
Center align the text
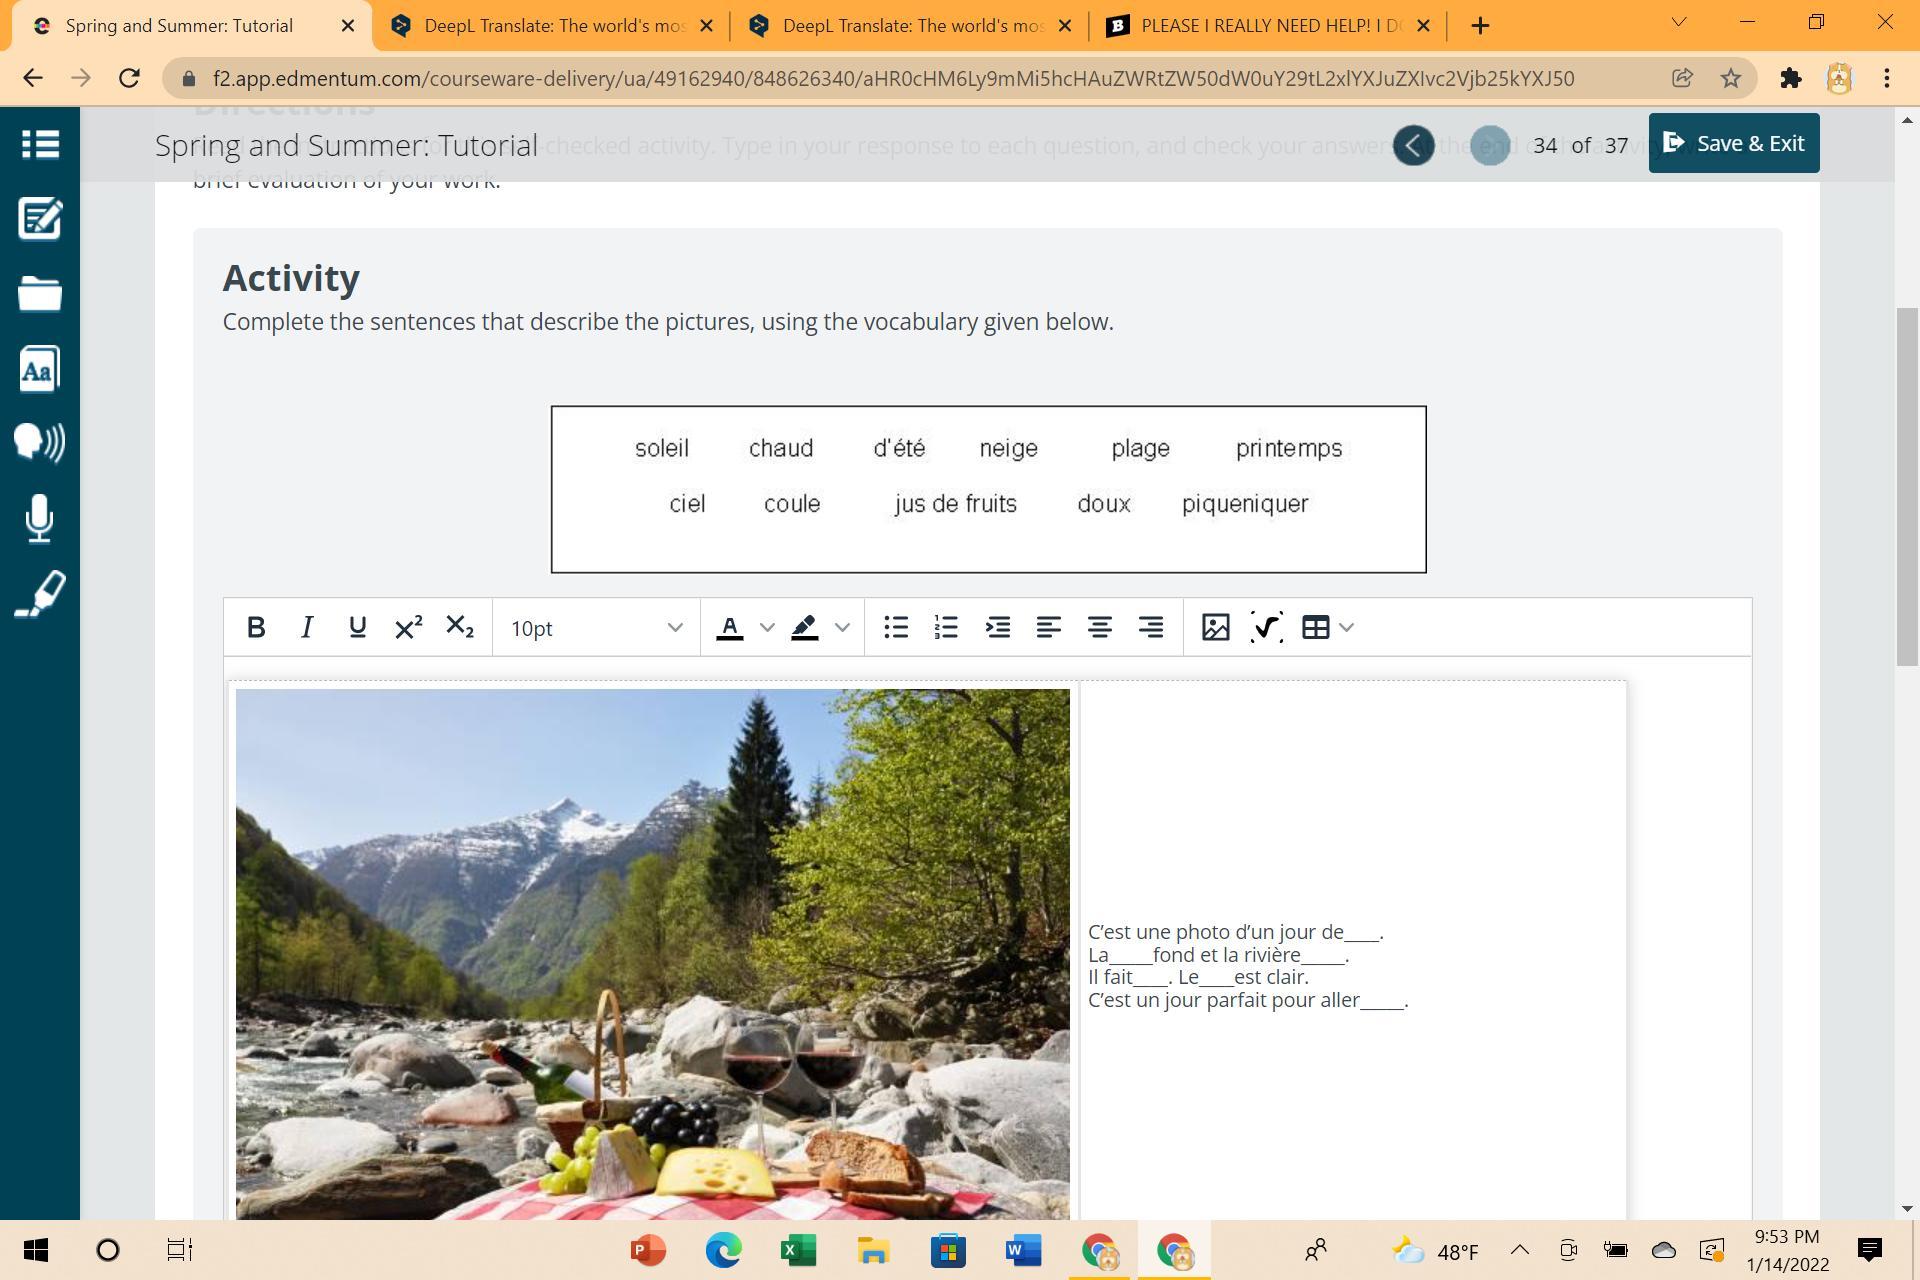tap(1099, 627)
